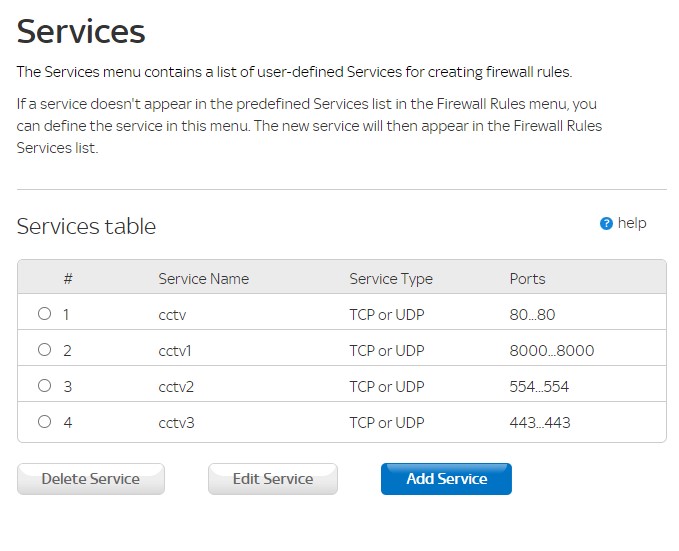Click the cctv3 service name cell
The width and height of the screenshot is (679, 551).
pos(176,423)
